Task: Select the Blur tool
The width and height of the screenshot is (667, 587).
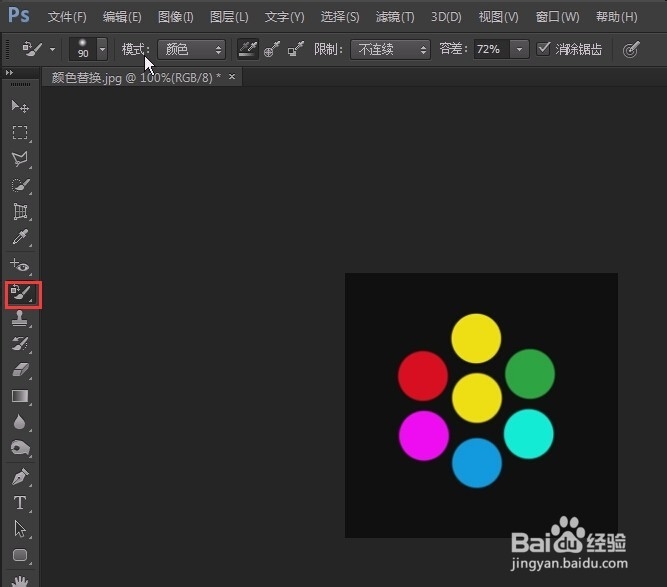Action: pos(20,422)
